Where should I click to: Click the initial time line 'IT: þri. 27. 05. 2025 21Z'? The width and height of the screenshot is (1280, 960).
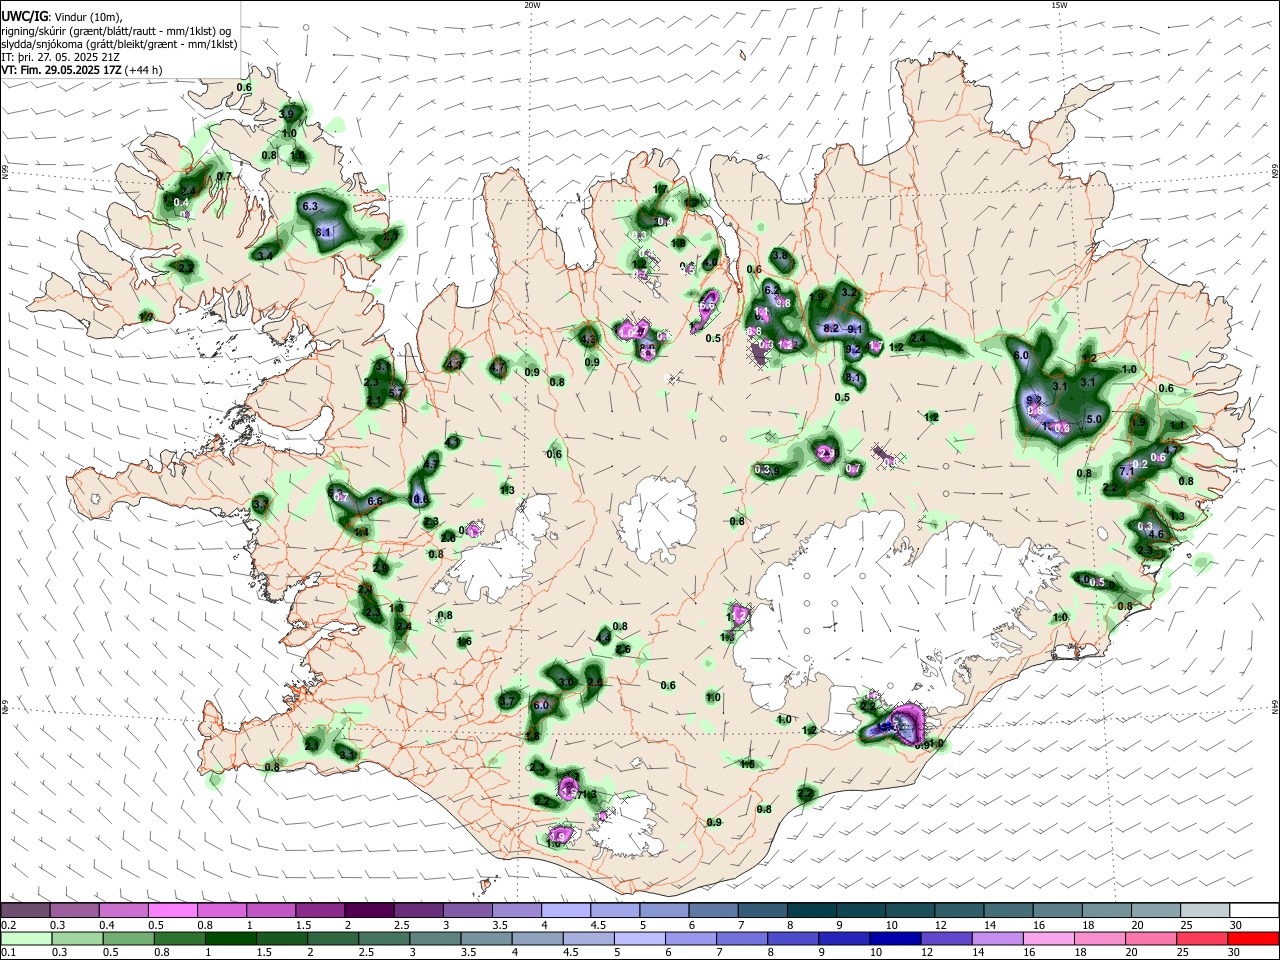pos(61,57)
